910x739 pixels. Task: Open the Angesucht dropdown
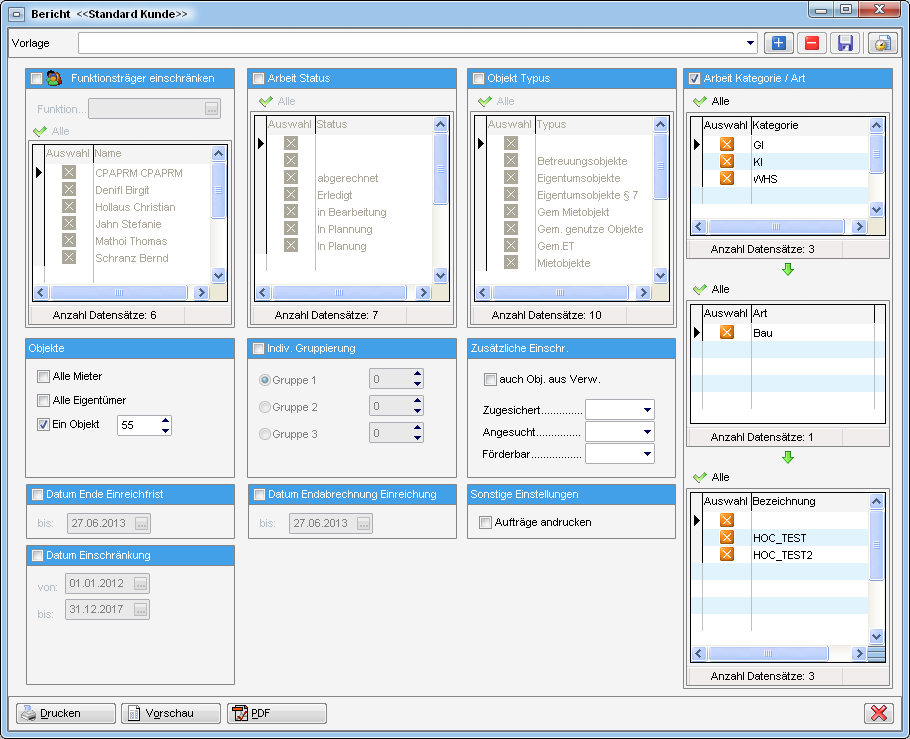[647, 432]
